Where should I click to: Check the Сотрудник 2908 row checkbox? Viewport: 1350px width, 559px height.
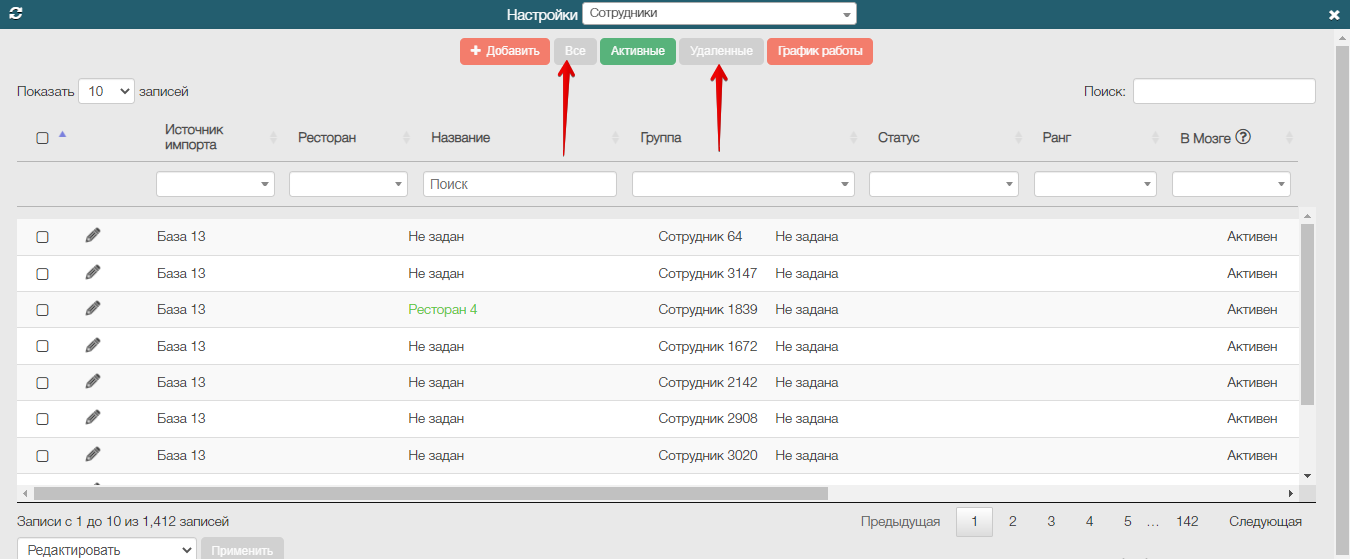pos(42,419)
